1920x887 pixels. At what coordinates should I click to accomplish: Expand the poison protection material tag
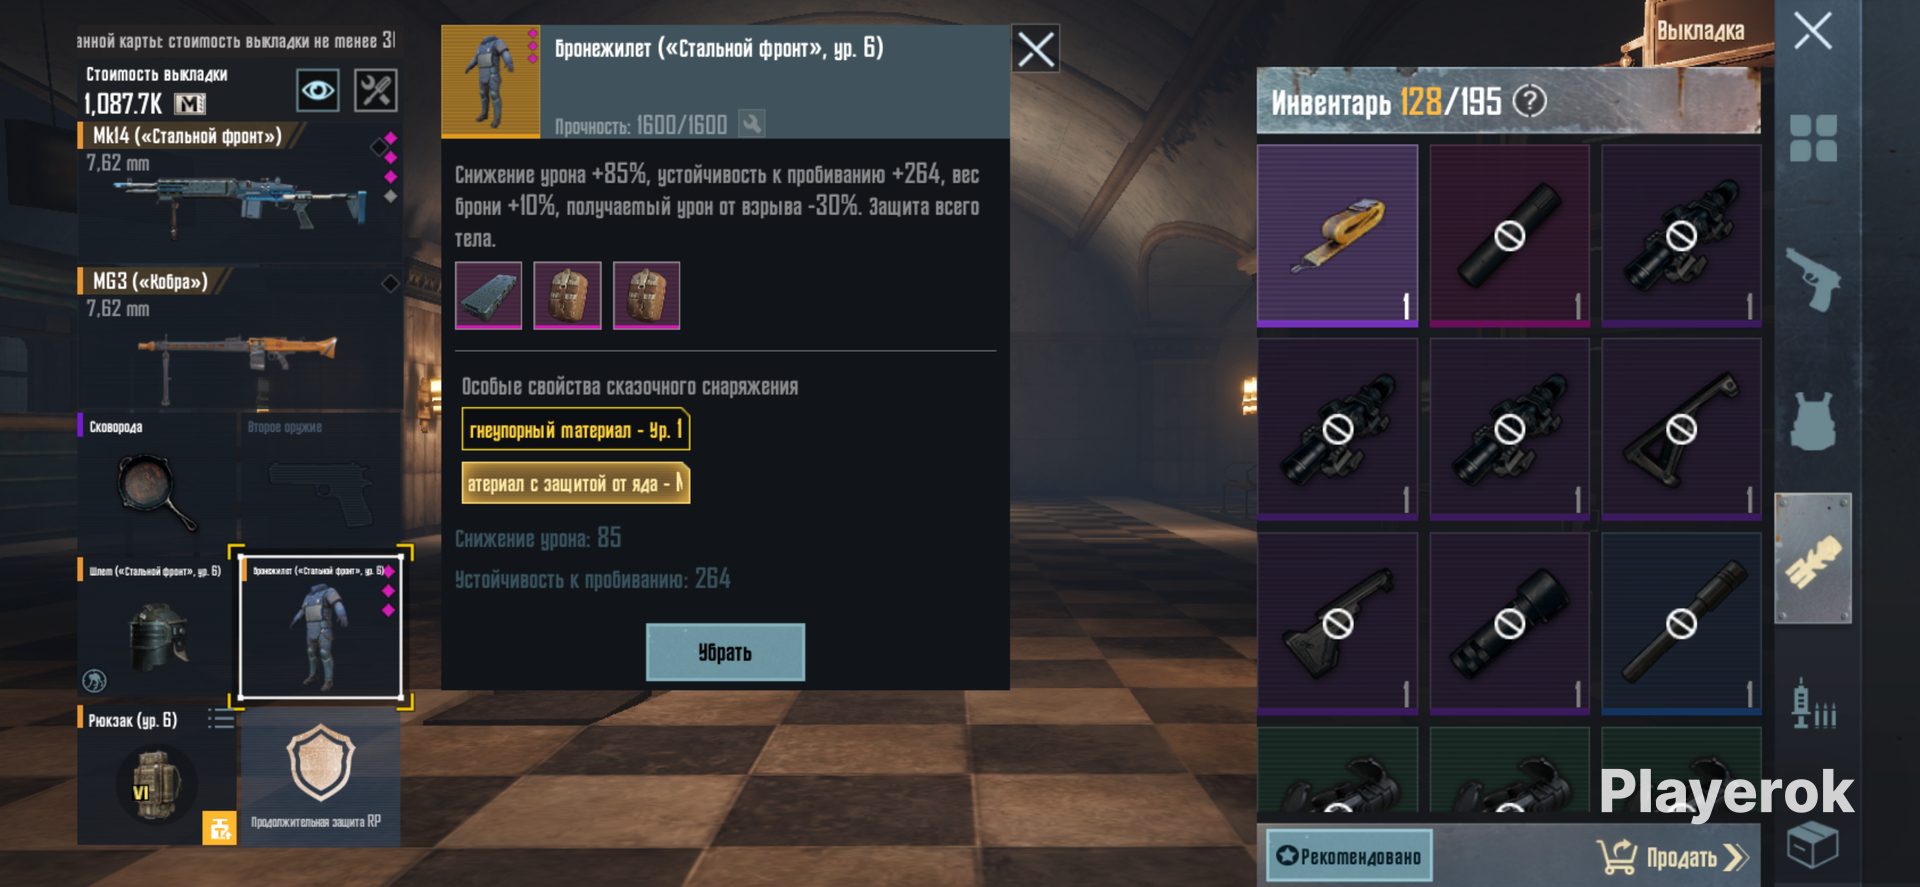[575, 483]
